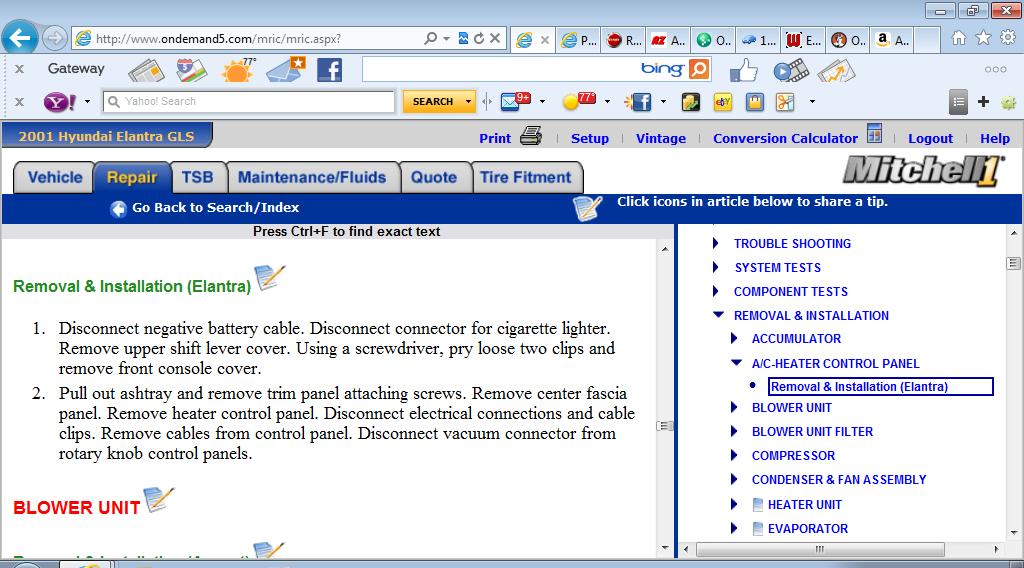
Task: Open the Yahoo SEARCH button dropdown arrow
Action: pos(468,102)
